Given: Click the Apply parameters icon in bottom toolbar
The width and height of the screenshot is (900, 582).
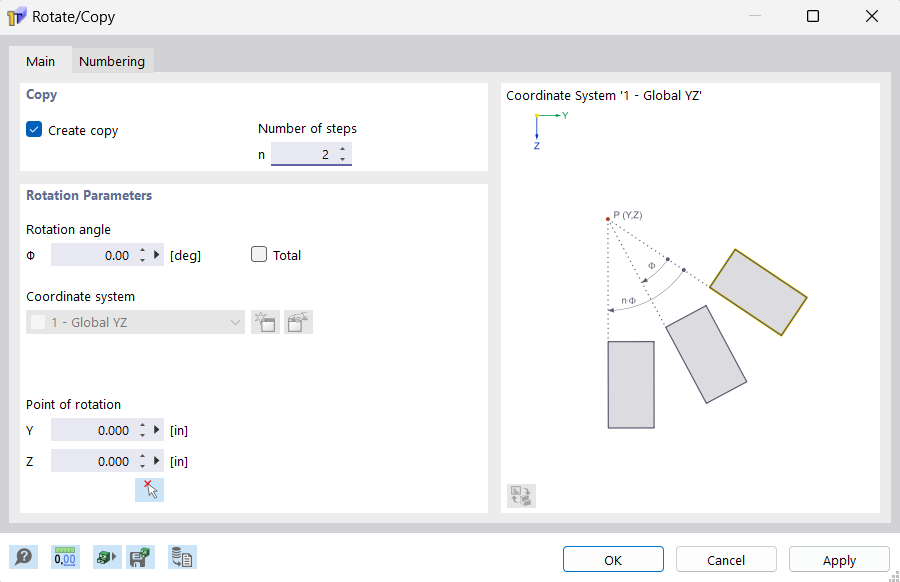Looking at the screenshot, I should point(107,557).
